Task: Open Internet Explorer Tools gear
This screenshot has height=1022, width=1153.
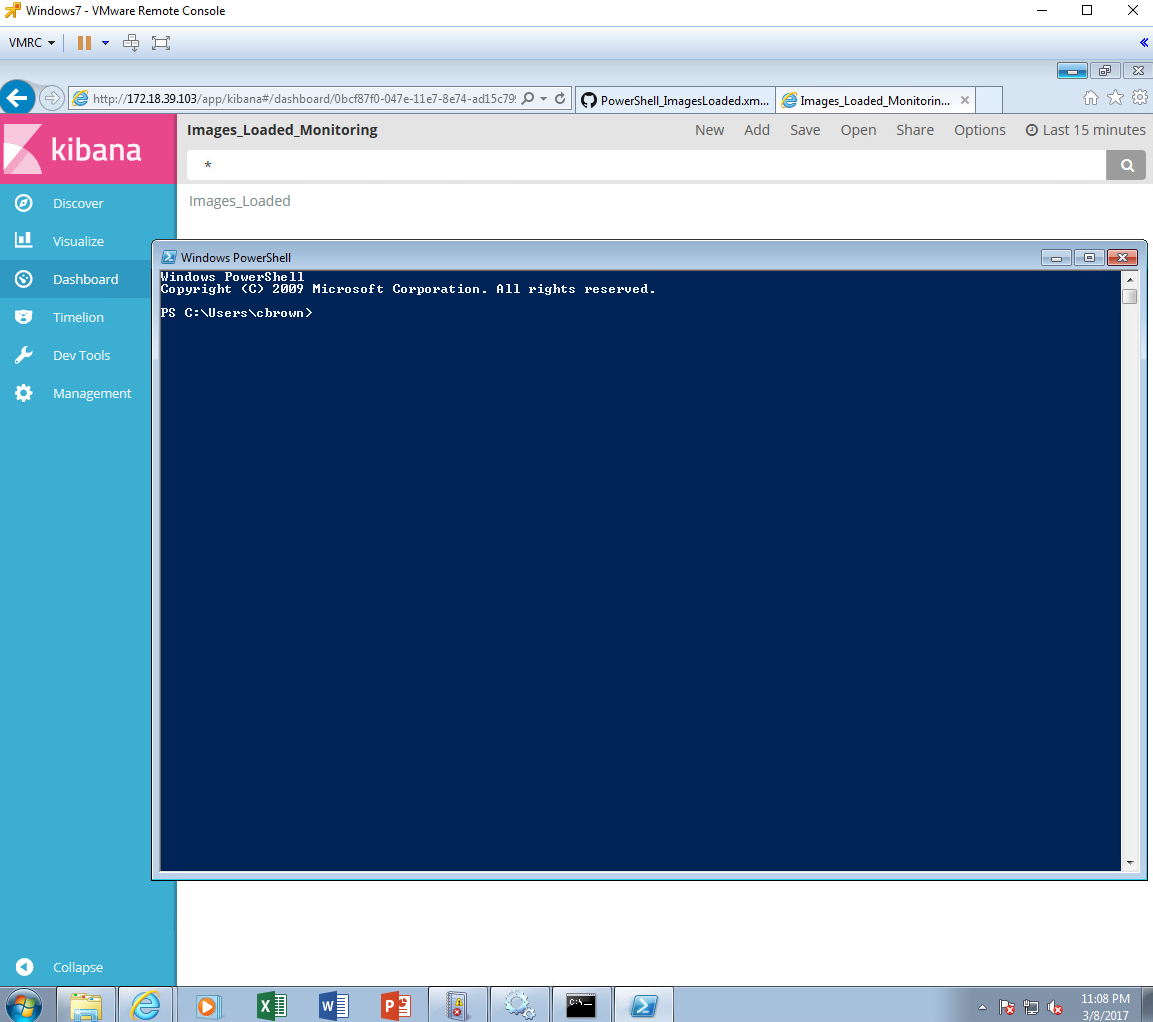Action: point(1140,98)
